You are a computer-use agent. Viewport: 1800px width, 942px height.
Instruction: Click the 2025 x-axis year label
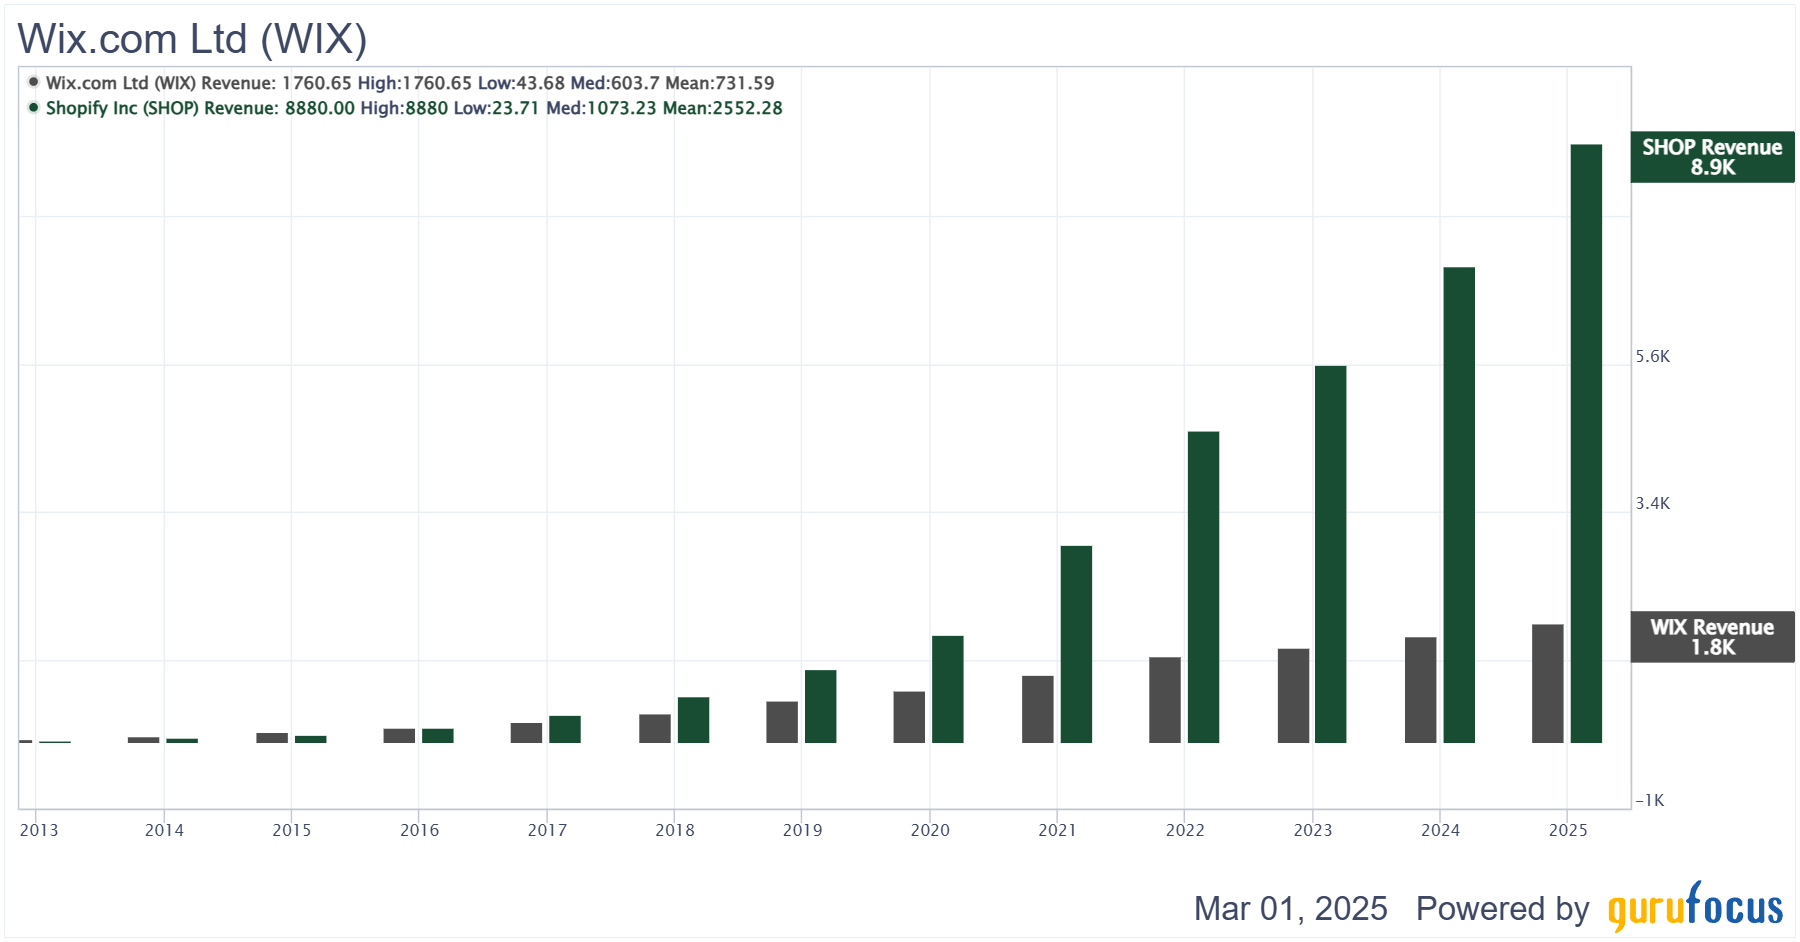(1568, 830)
